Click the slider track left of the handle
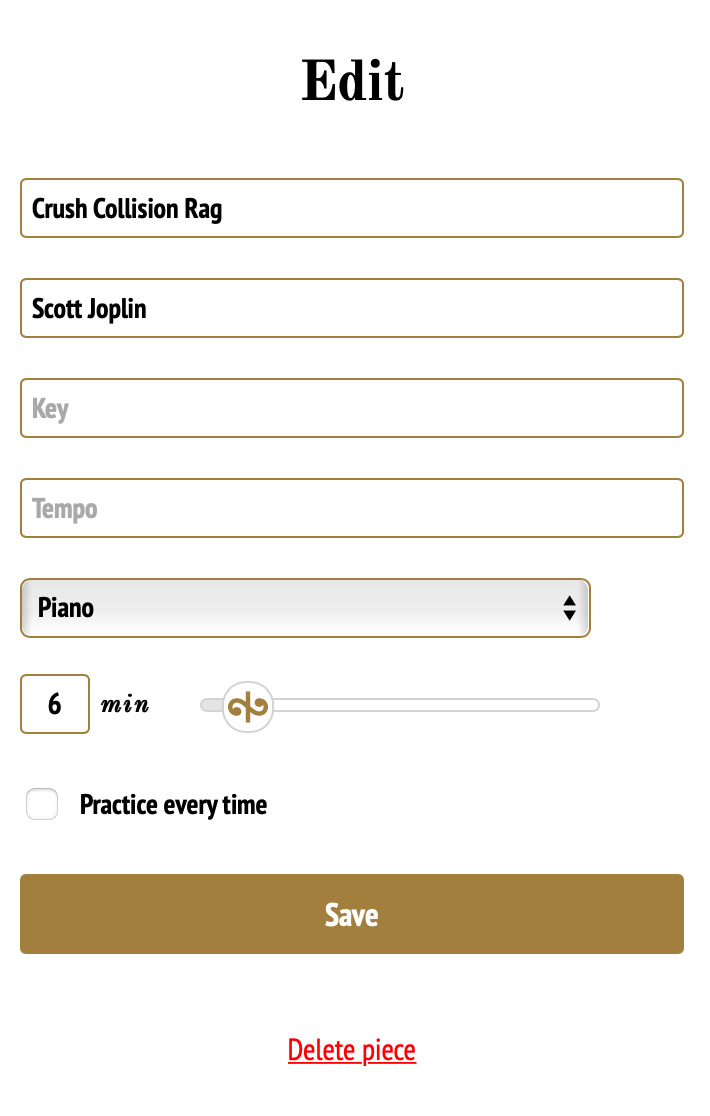 click(210, 706)
